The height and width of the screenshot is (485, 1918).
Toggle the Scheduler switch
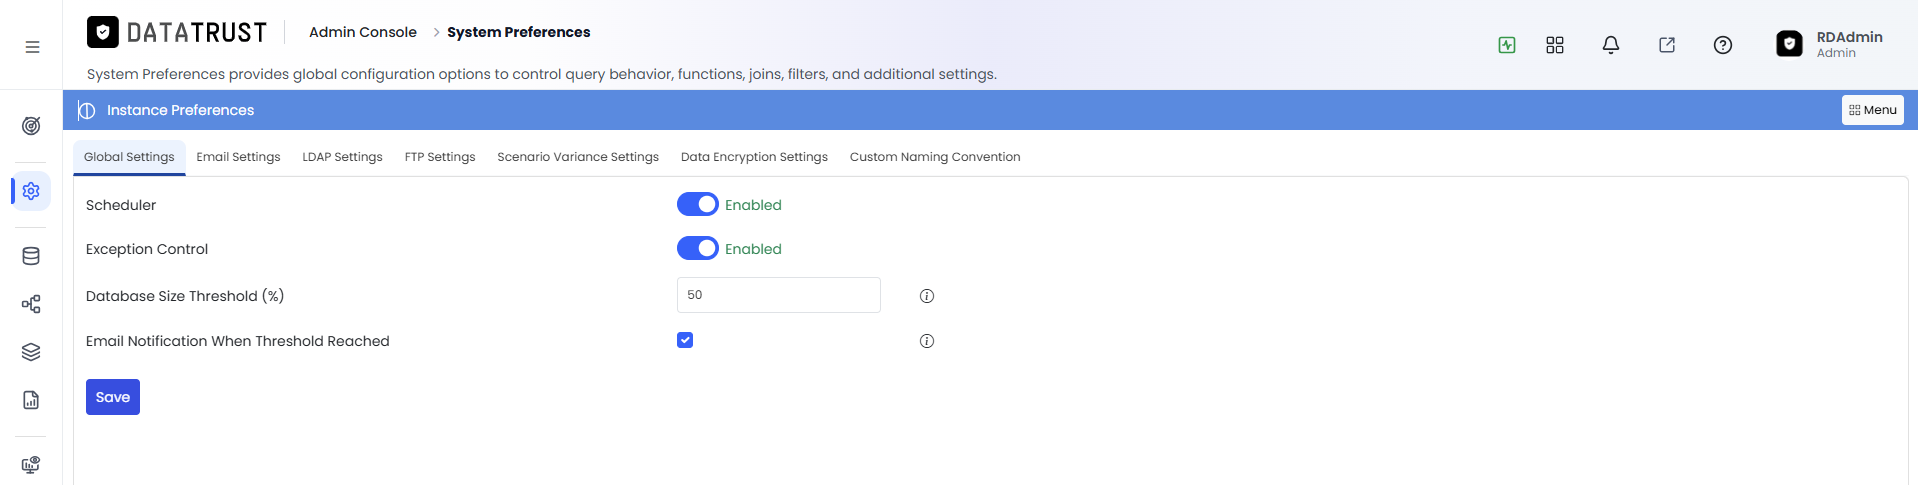click(x=698, y=204)
